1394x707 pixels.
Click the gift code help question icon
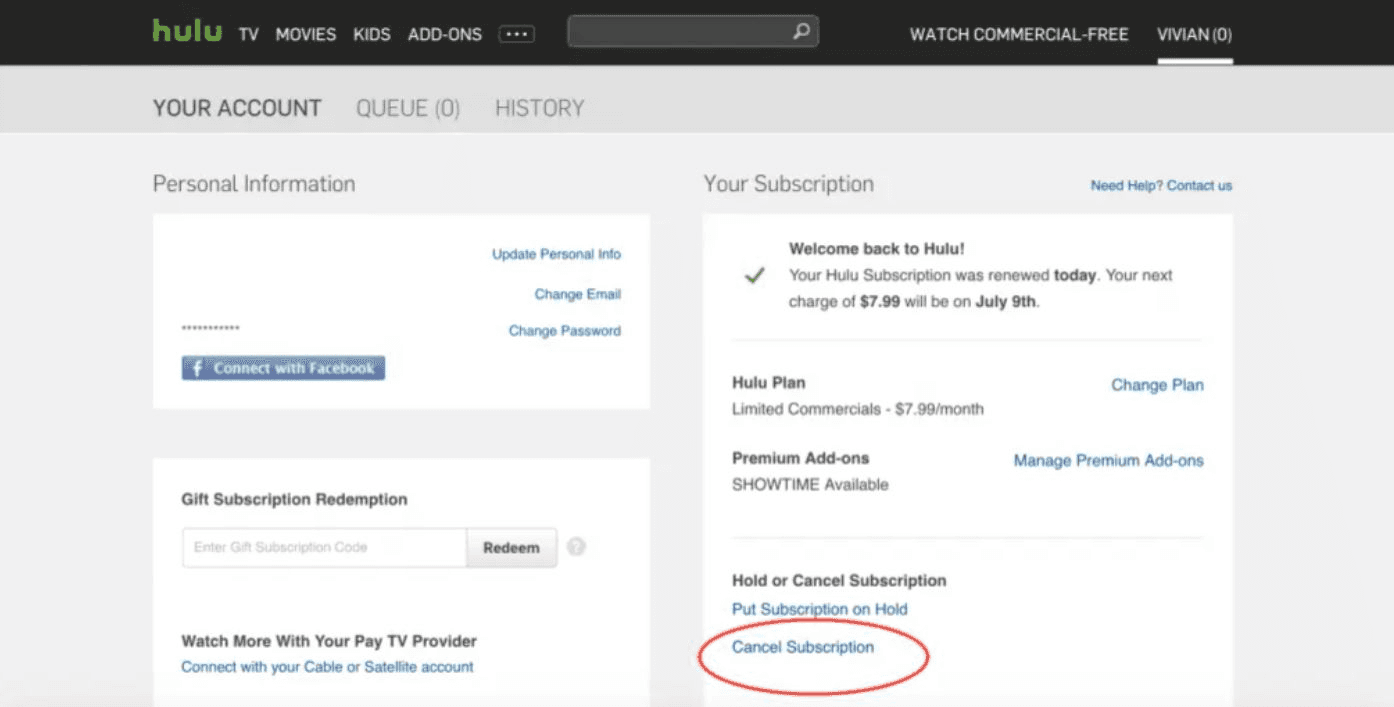click(576, 547)
